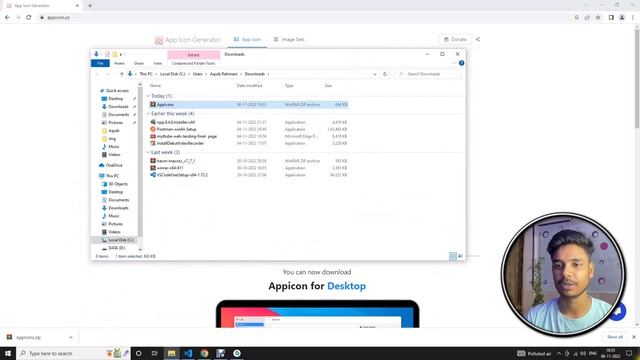Click the Chrome reload page button
This screenshot has width=640, height=360.
(x=29, y=18)
